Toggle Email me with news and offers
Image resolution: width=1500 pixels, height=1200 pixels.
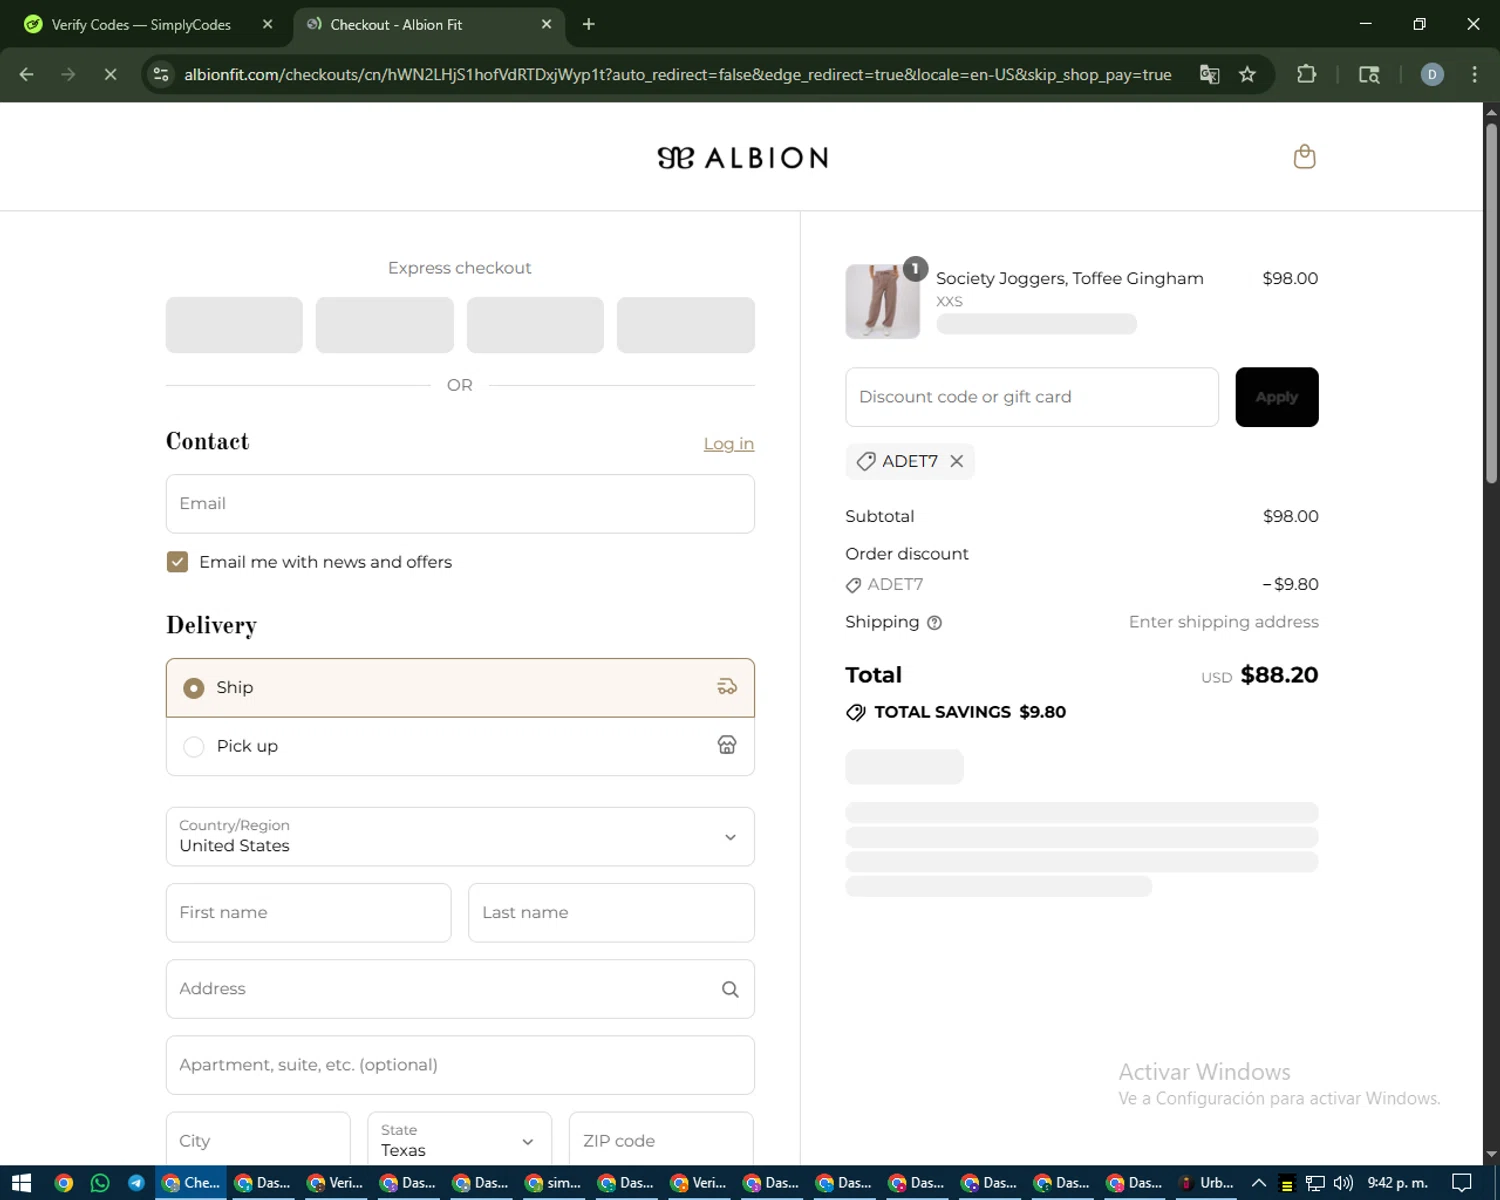pyautogui.click(x=177, y=562)
